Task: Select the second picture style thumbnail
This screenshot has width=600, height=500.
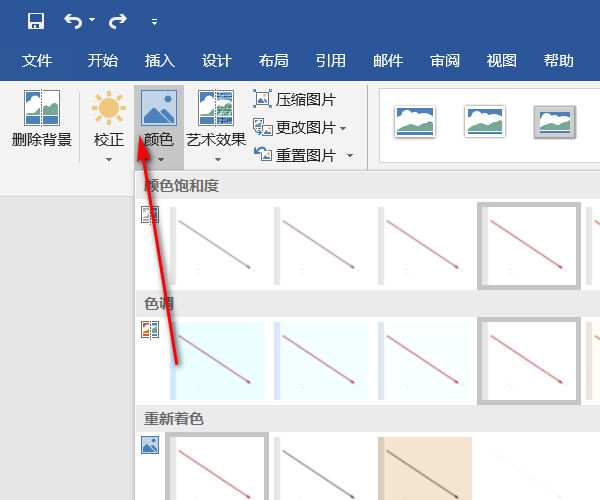Action: (485, 122)
